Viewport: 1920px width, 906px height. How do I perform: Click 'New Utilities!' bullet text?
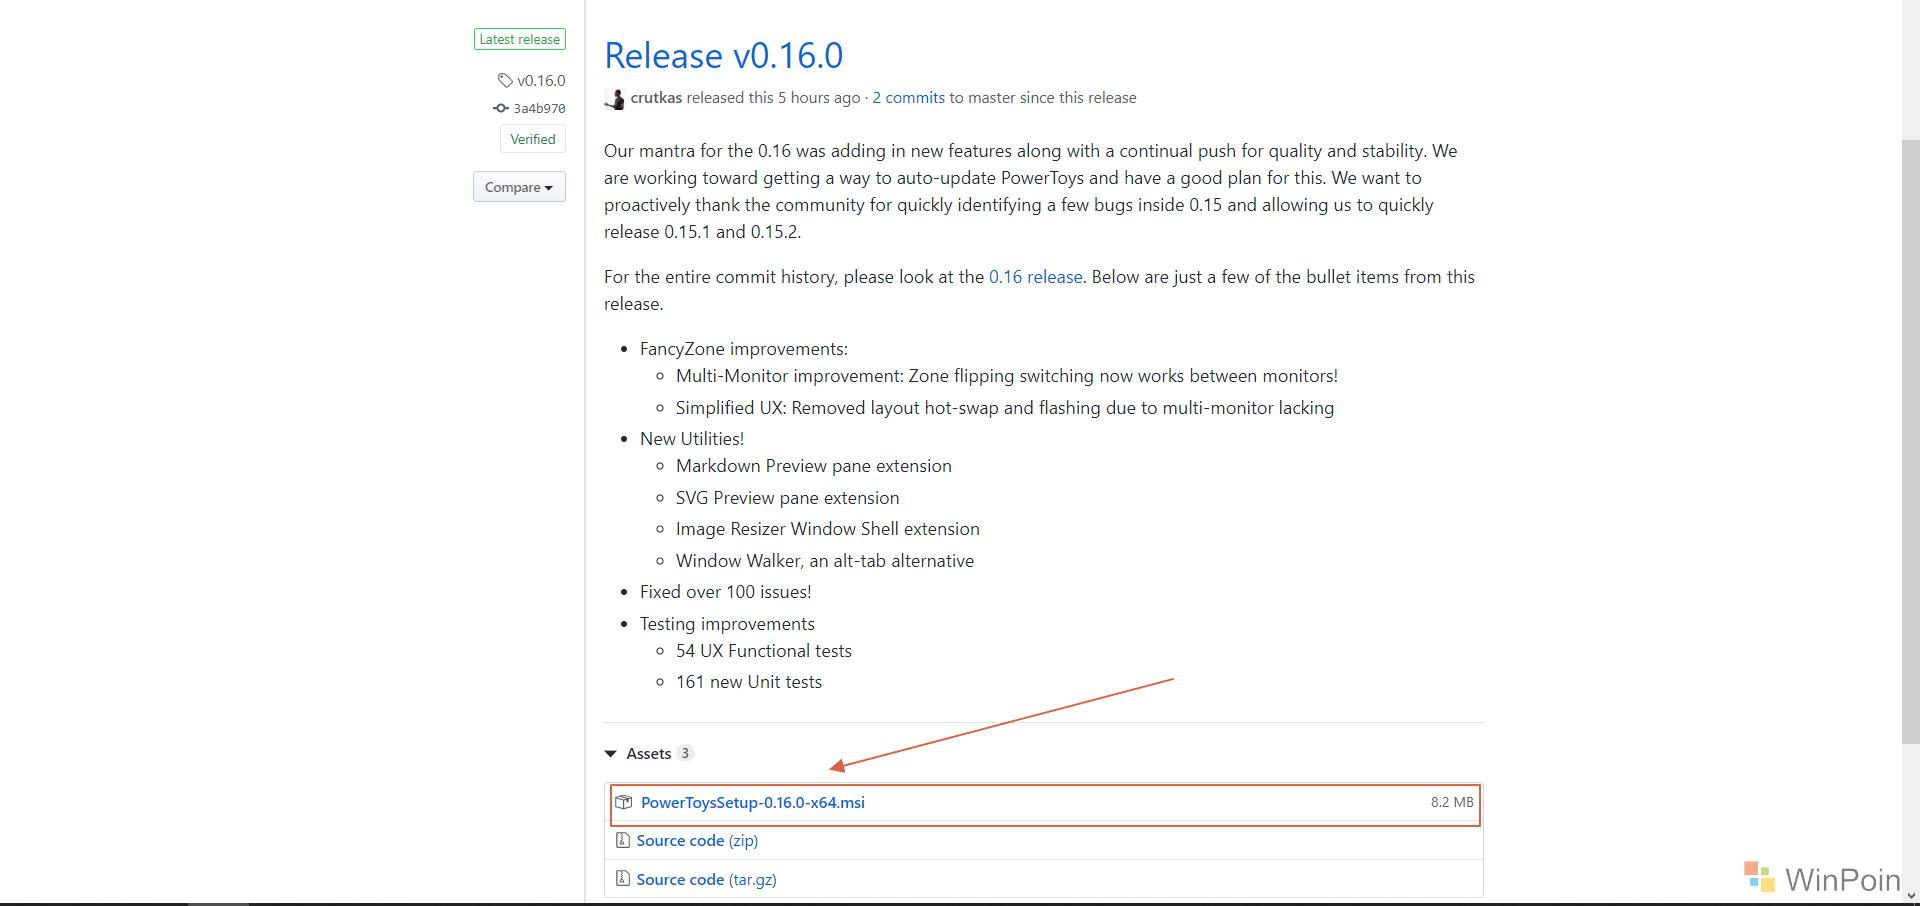[x=692, y=439]
